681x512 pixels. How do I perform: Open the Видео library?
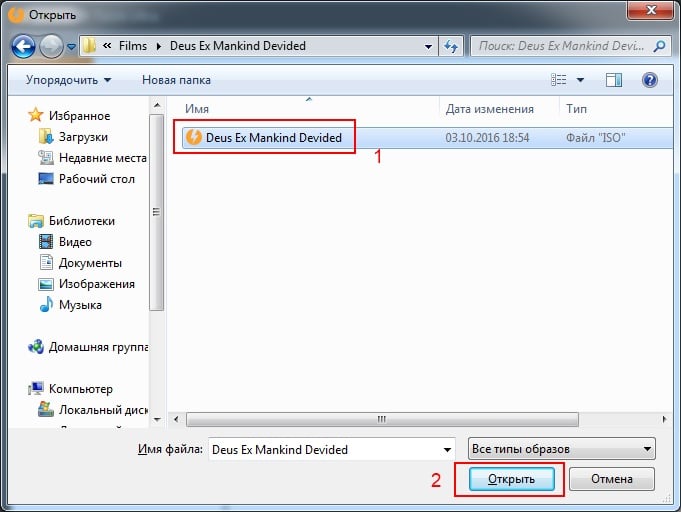click(x=75, y=242)
